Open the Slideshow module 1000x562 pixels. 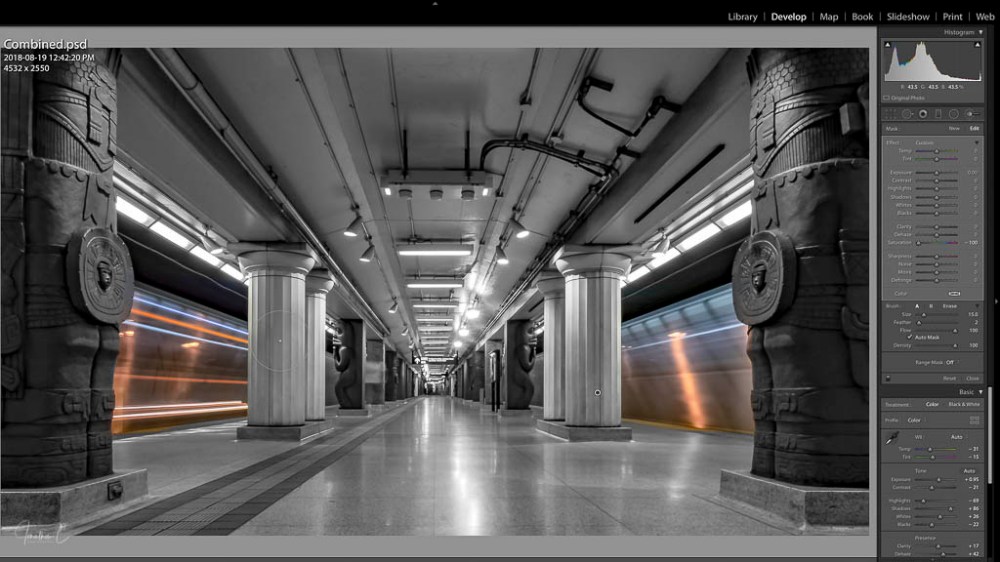(x=907, y=17)
